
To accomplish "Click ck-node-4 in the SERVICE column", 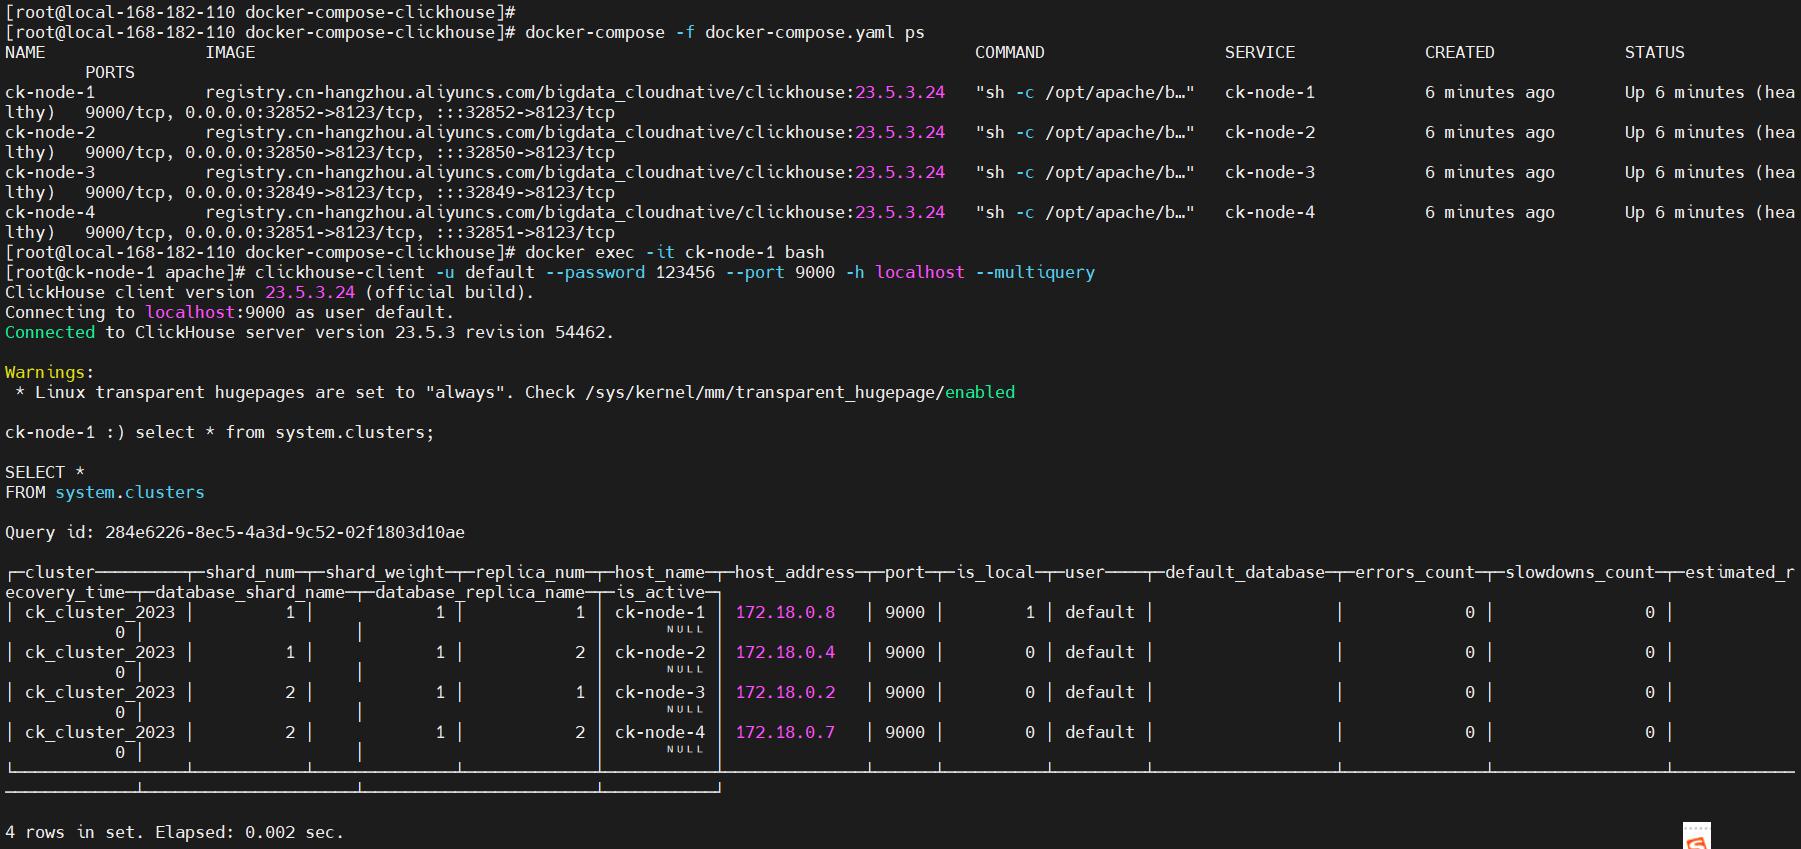I will (1270, 212).
